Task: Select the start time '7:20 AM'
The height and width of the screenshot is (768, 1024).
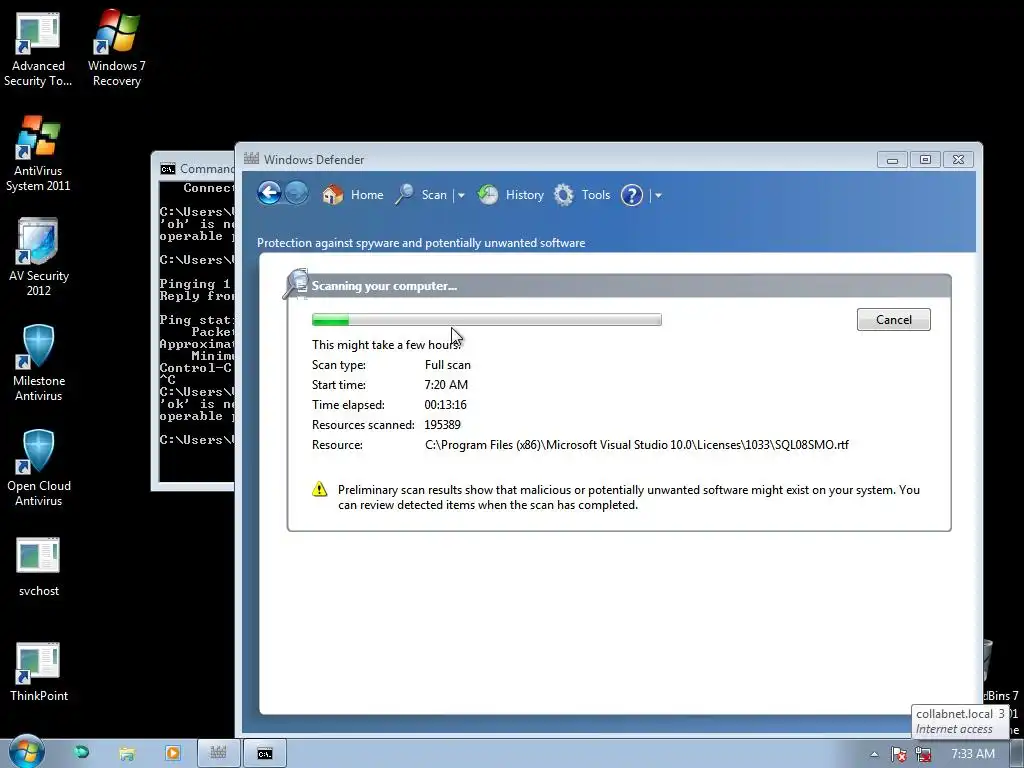Action: pyautogui.click(x=446, y=385)
